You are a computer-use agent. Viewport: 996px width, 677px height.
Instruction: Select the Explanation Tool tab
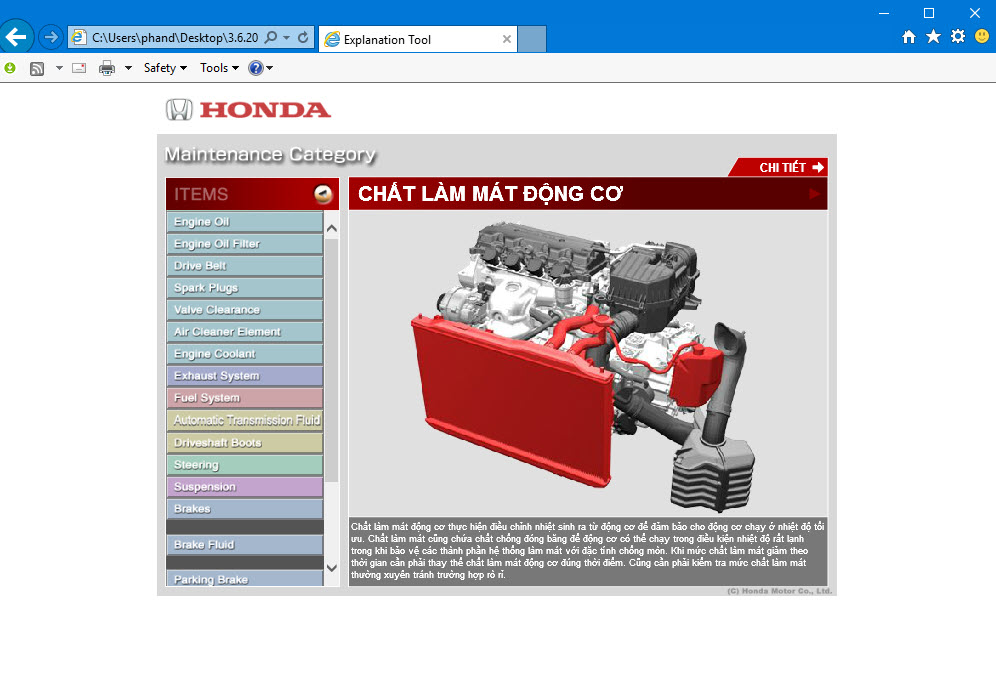point(418,39)
